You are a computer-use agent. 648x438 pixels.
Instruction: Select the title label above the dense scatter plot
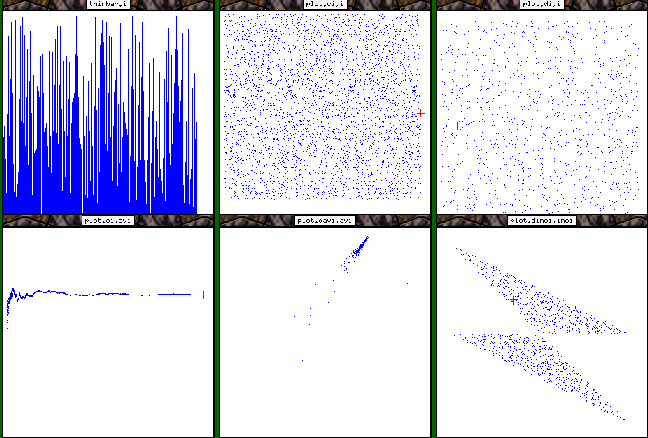(325, 5)
